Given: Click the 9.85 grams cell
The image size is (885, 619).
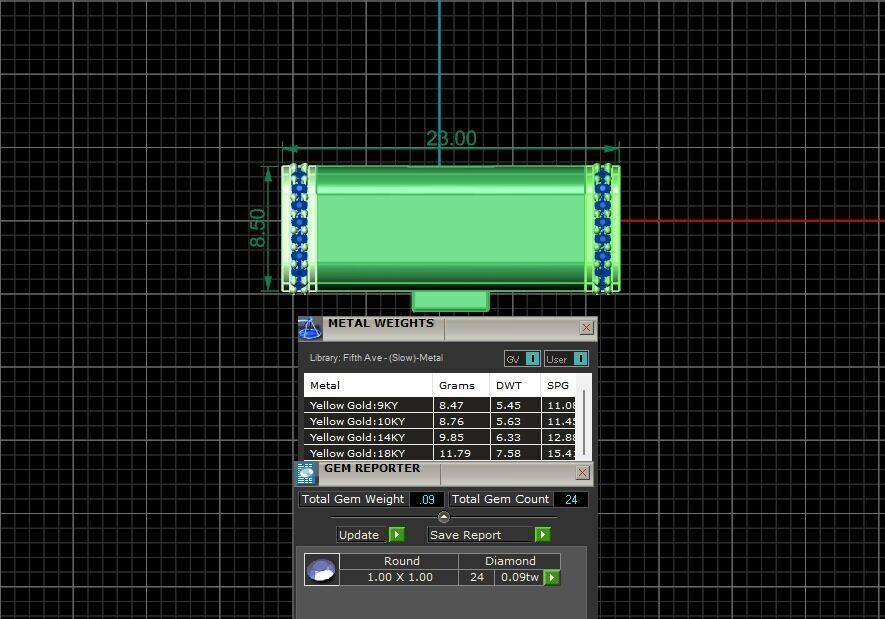Looking at the screenshot, I should point(461,437).
